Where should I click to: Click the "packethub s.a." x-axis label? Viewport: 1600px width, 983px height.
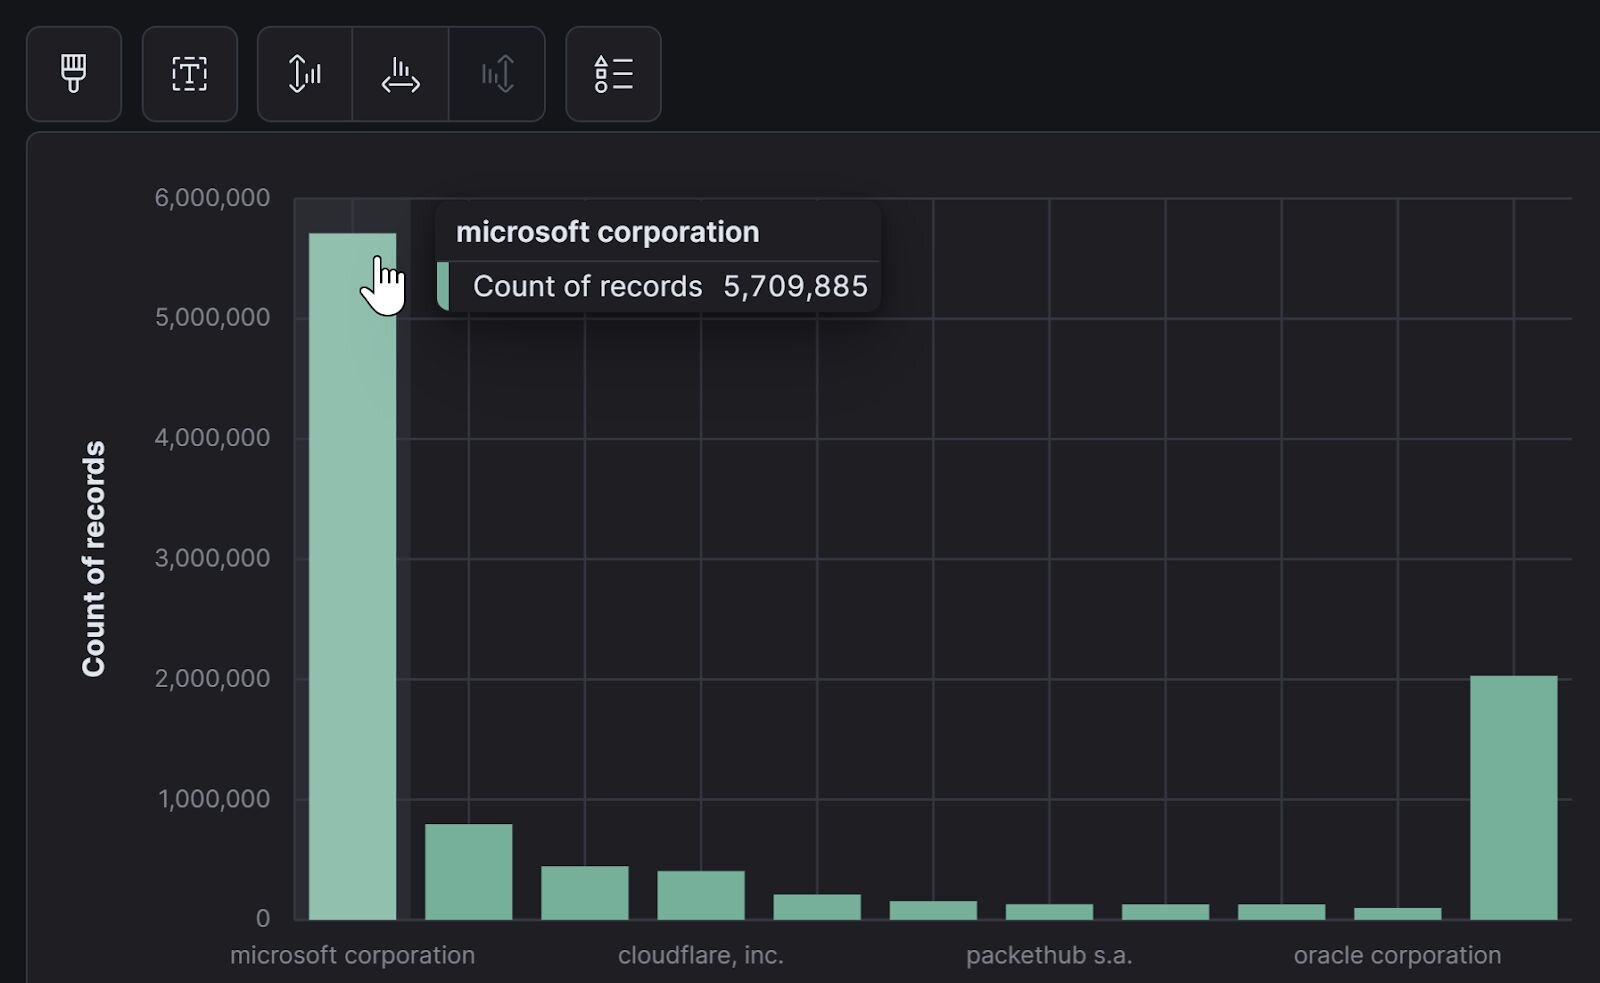click(1049, 955)
